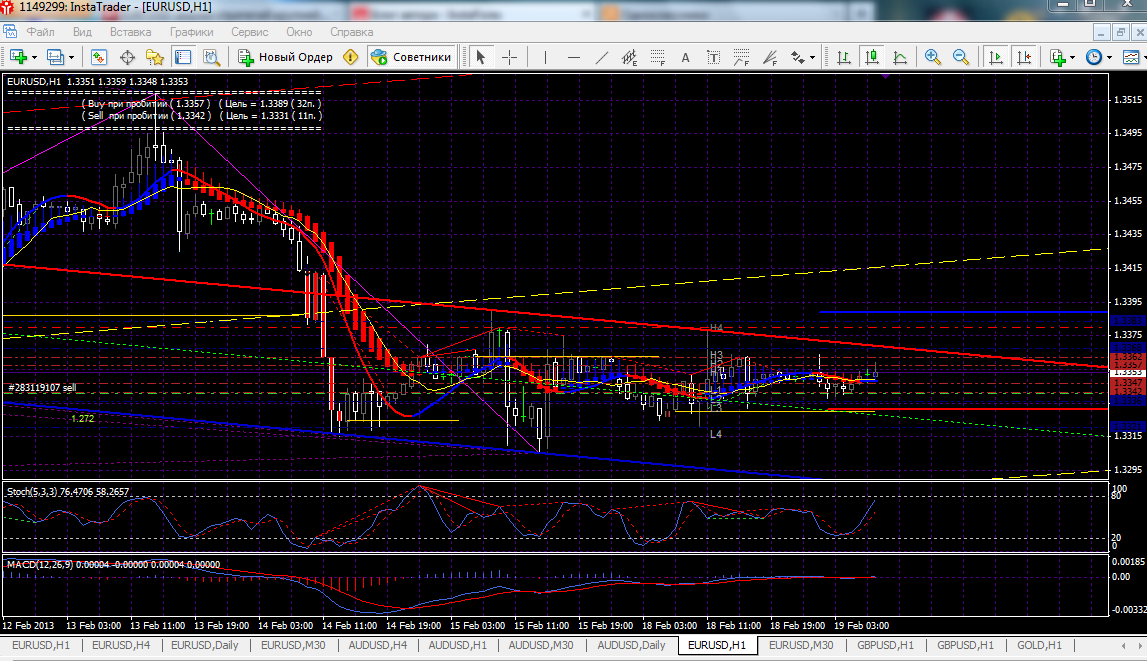
Task: Open the timeframe periods clock icon
Action: (1094, 57)
